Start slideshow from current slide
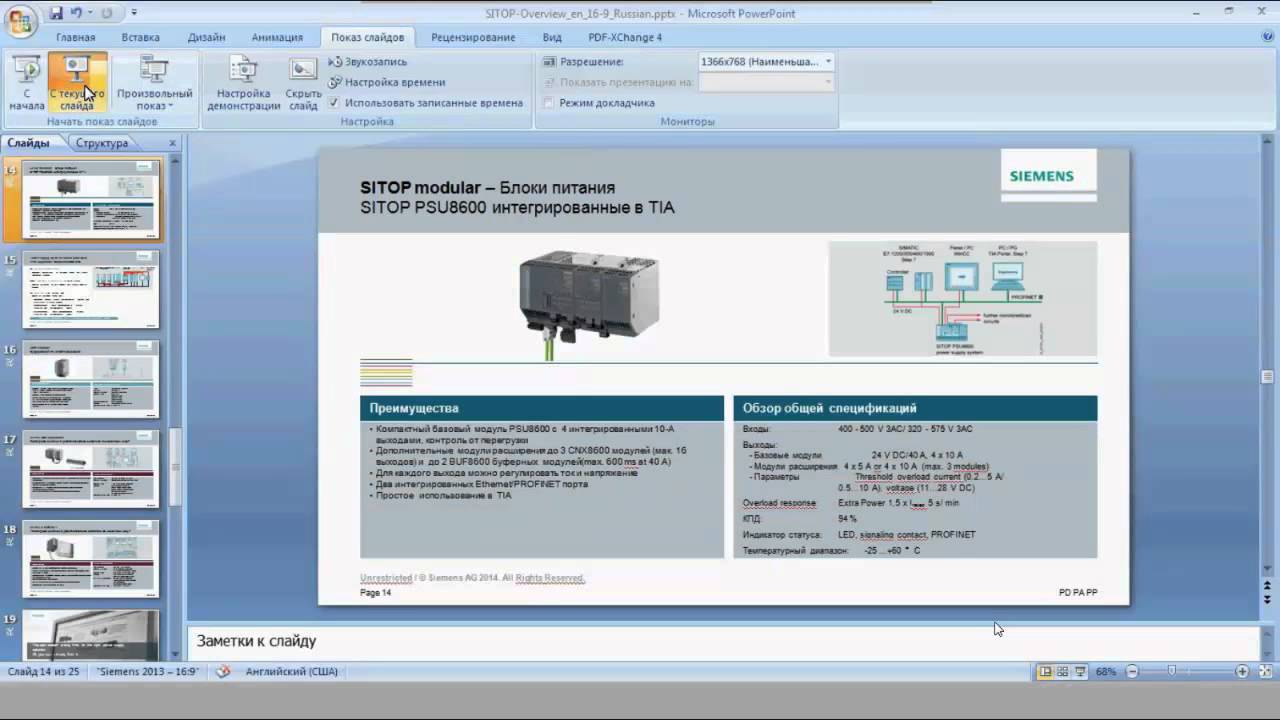 [77, 83]
